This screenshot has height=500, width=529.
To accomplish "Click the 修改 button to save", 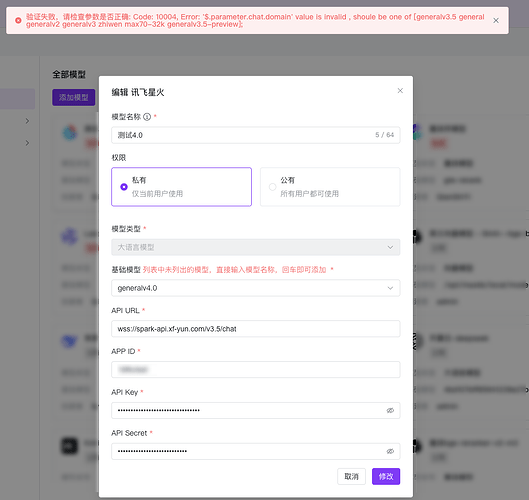I will click(386, 476).
